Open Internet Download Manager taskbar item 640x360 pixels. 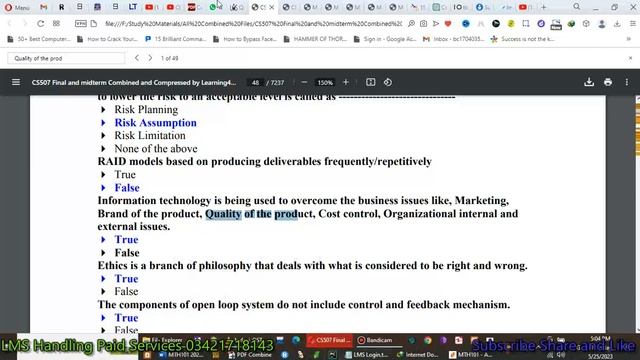[418, 354]
